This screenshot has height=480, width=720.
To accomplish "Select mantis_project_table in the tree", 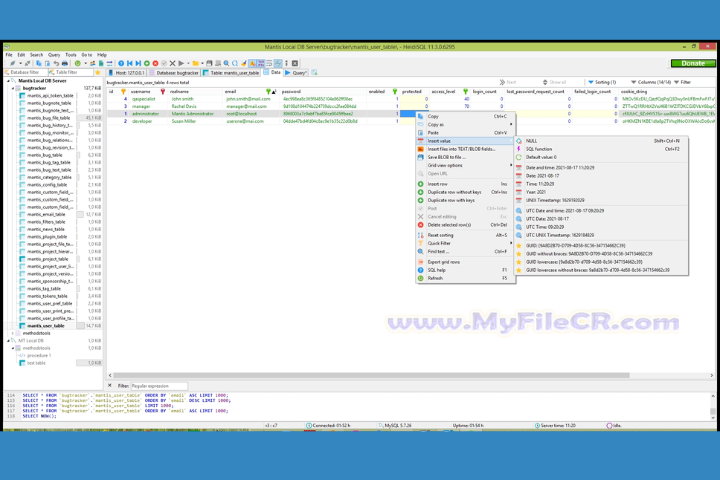I will click(x=48, y=259).
